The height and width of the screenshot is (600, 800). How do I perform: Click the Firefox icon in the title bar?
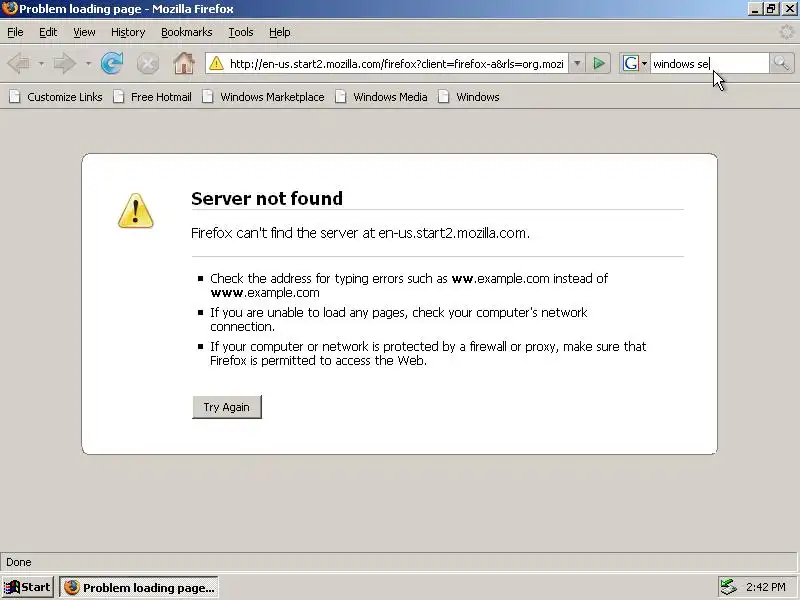[x=9, y=9]
